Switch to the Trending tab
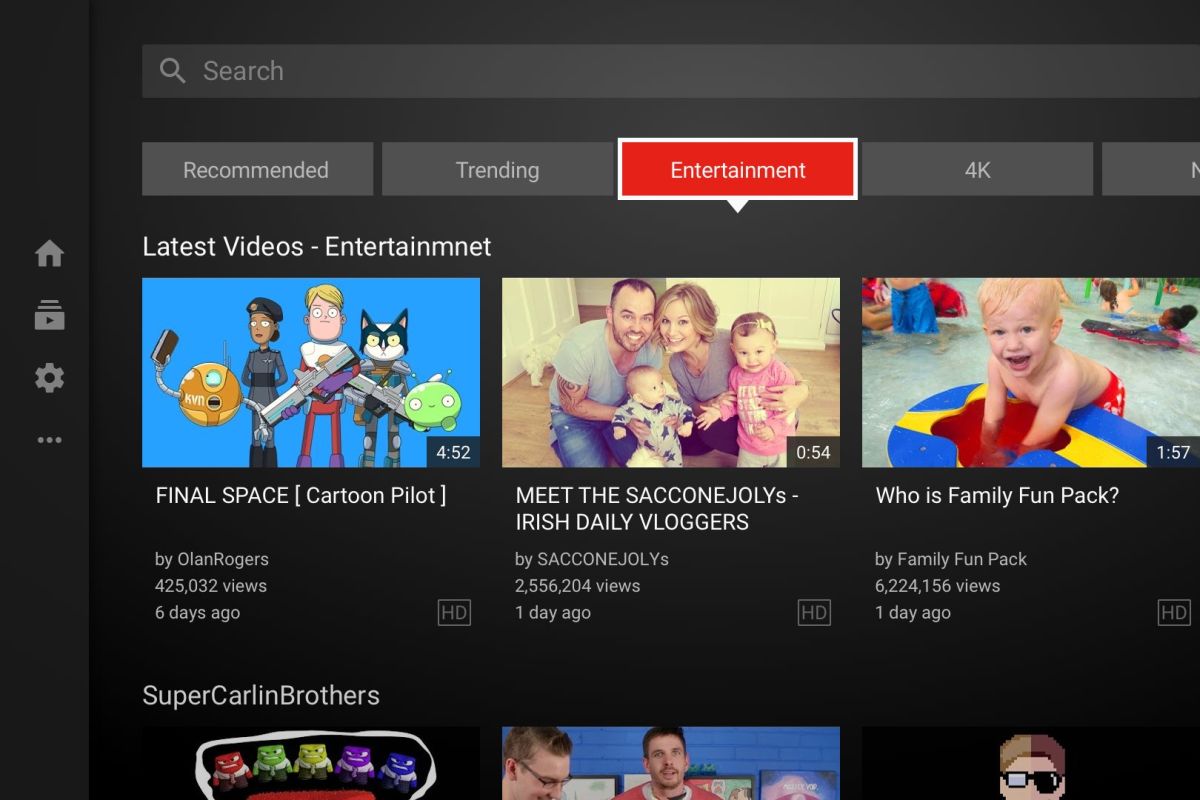Viewport: 1200px width, 800px height. tap(497, 169)
